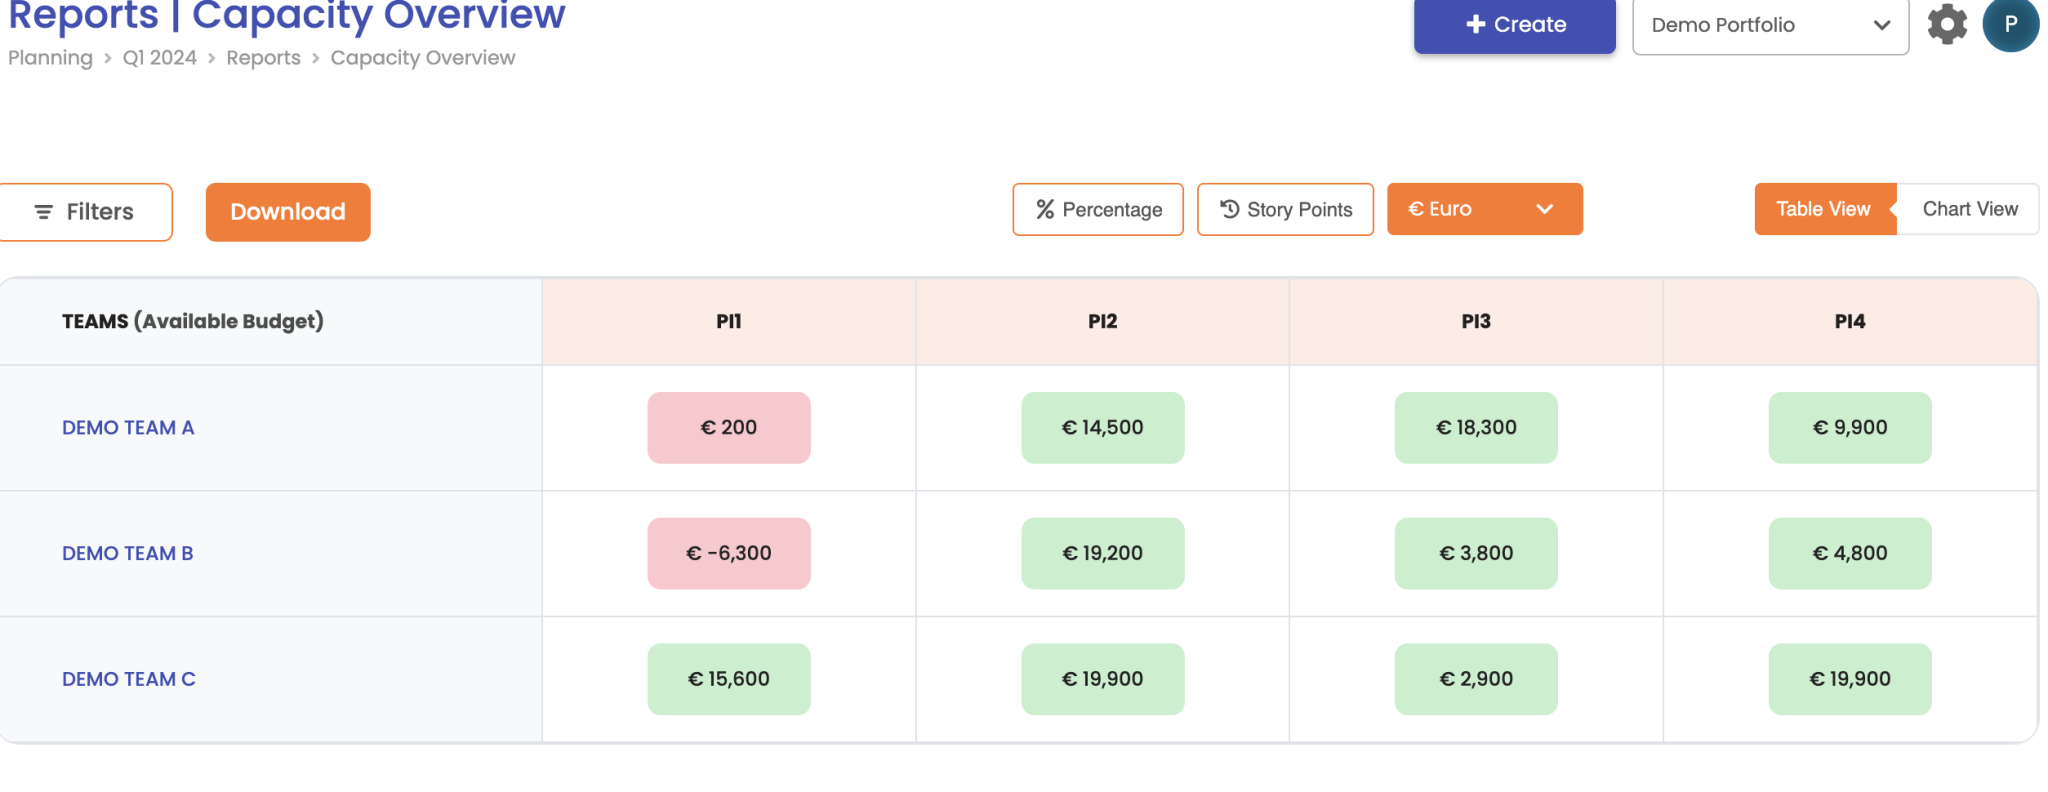Click Reports breadcrumb link
This screenshot has width=2048, height=792.
click(x=263, y=58)
